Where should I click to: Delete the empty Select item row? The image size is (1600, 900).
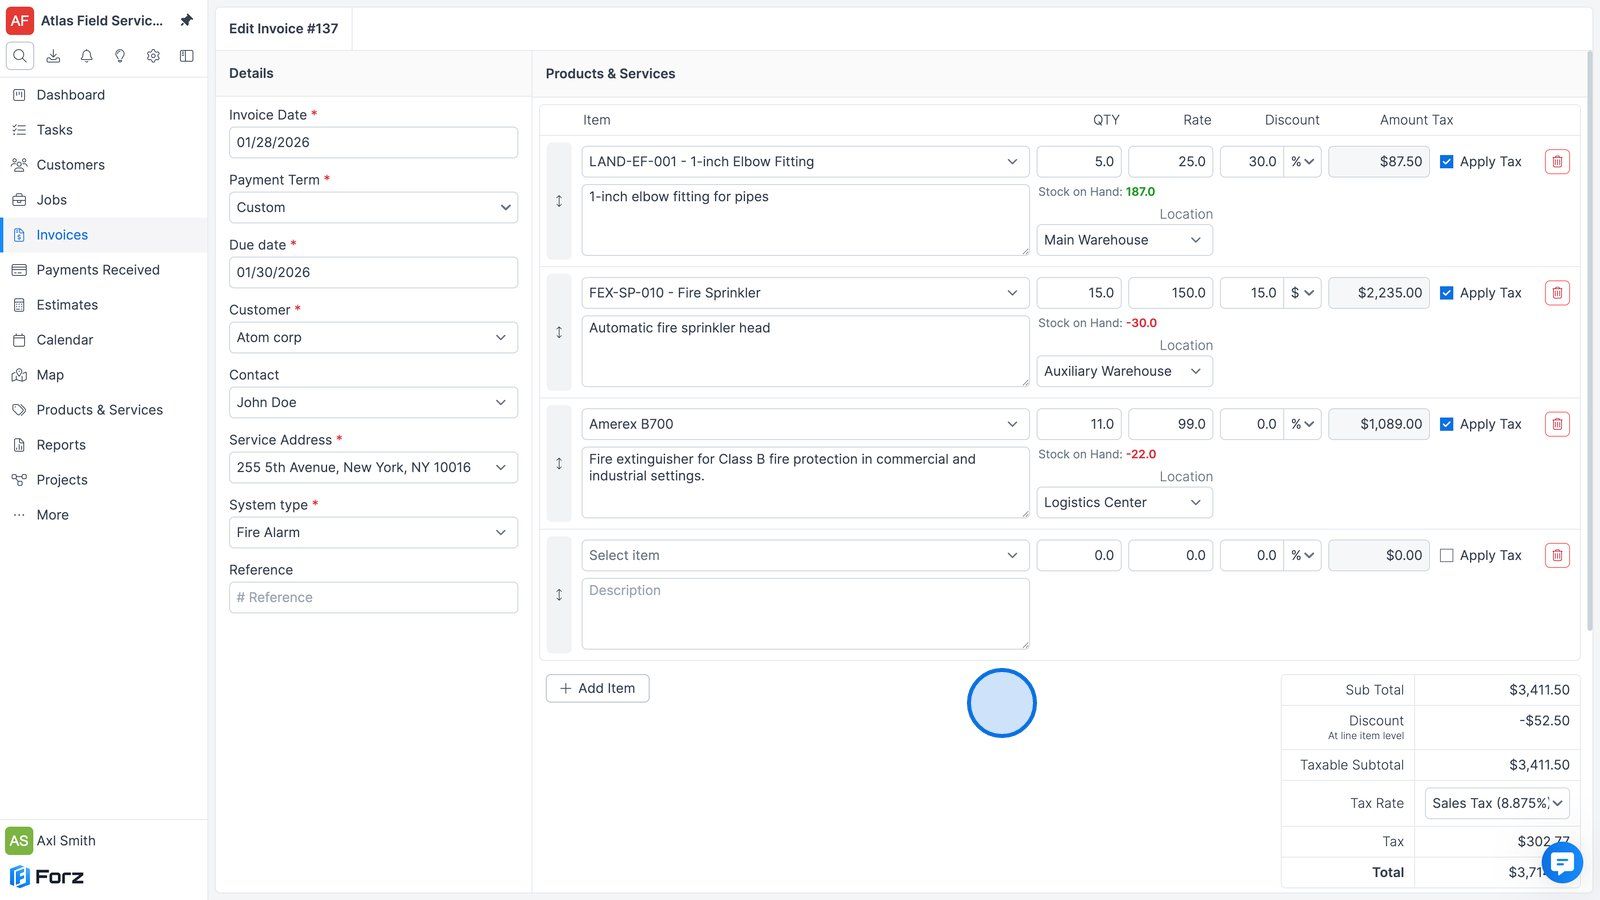click(x=1557, y=555)
